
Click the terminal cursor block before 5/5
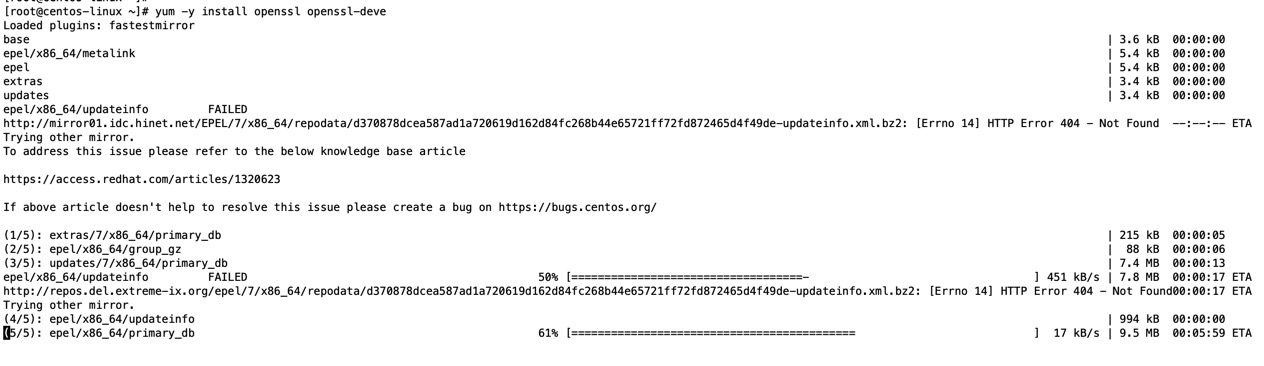(x=6, y=333)
